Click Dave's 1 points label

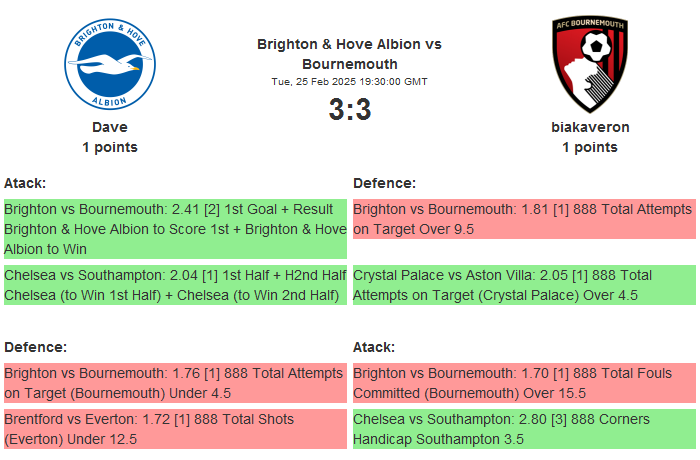(x=110, y=147)
